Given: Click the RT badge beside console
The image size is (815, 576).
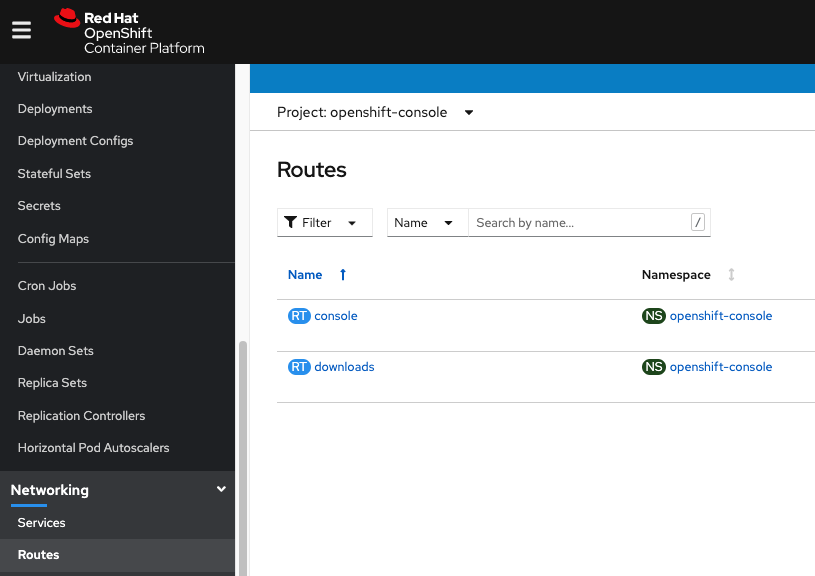Looking at the screenshot, I should tap(299, 316).
